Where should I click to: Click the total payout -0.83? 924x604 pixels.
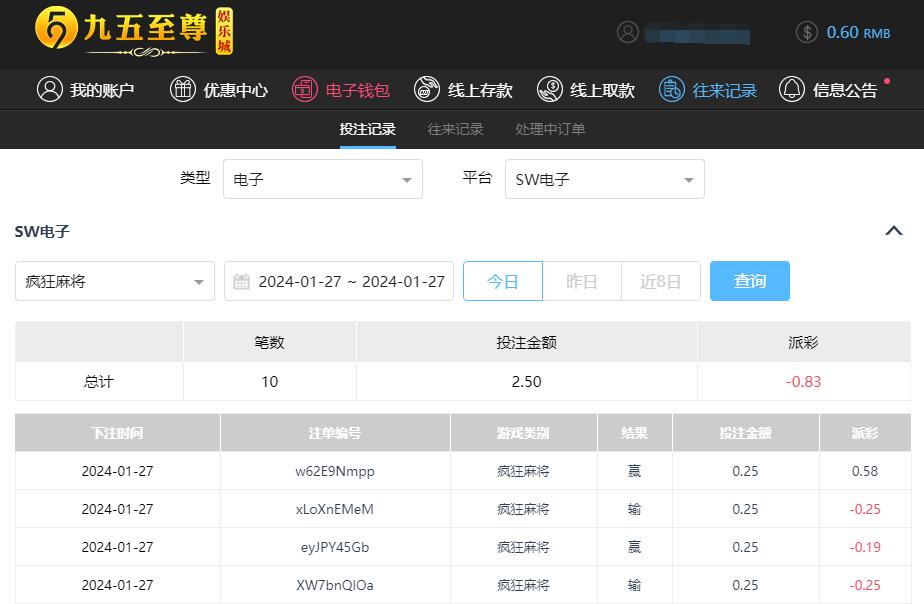point(803,381)
